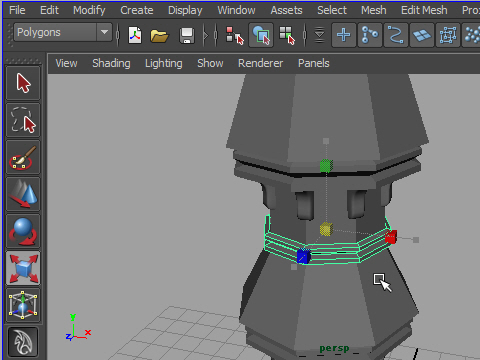Screen dimensions: 480x360
Task: Open a scene with folder icon
Action: coord(159,35)
